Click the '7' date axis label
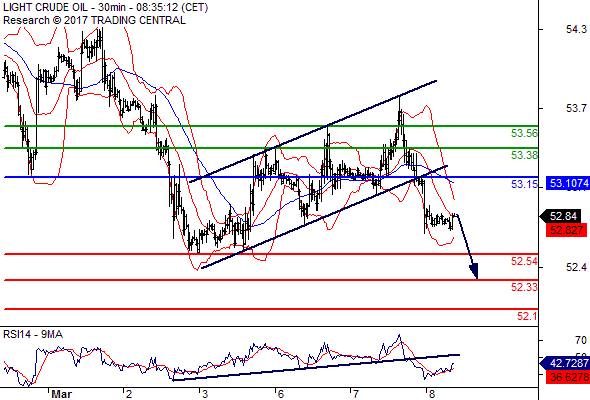 (356, 394)
